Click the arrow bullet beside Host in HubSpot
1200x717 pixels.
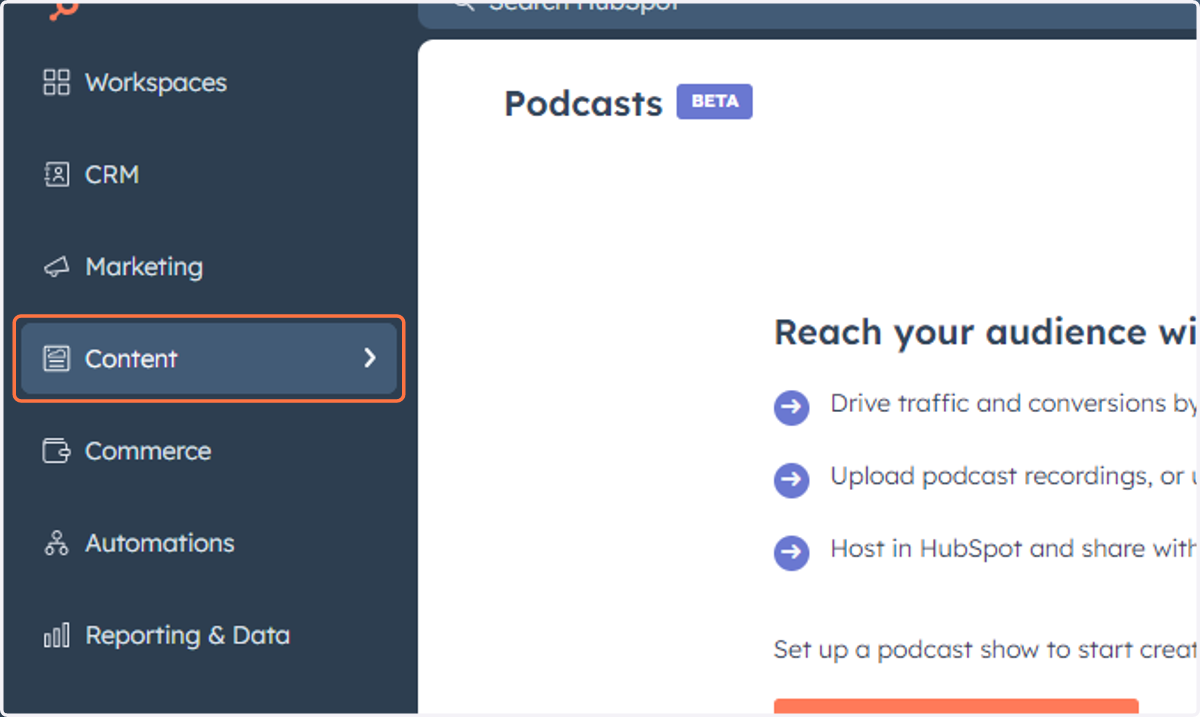(x=791, y=552)
